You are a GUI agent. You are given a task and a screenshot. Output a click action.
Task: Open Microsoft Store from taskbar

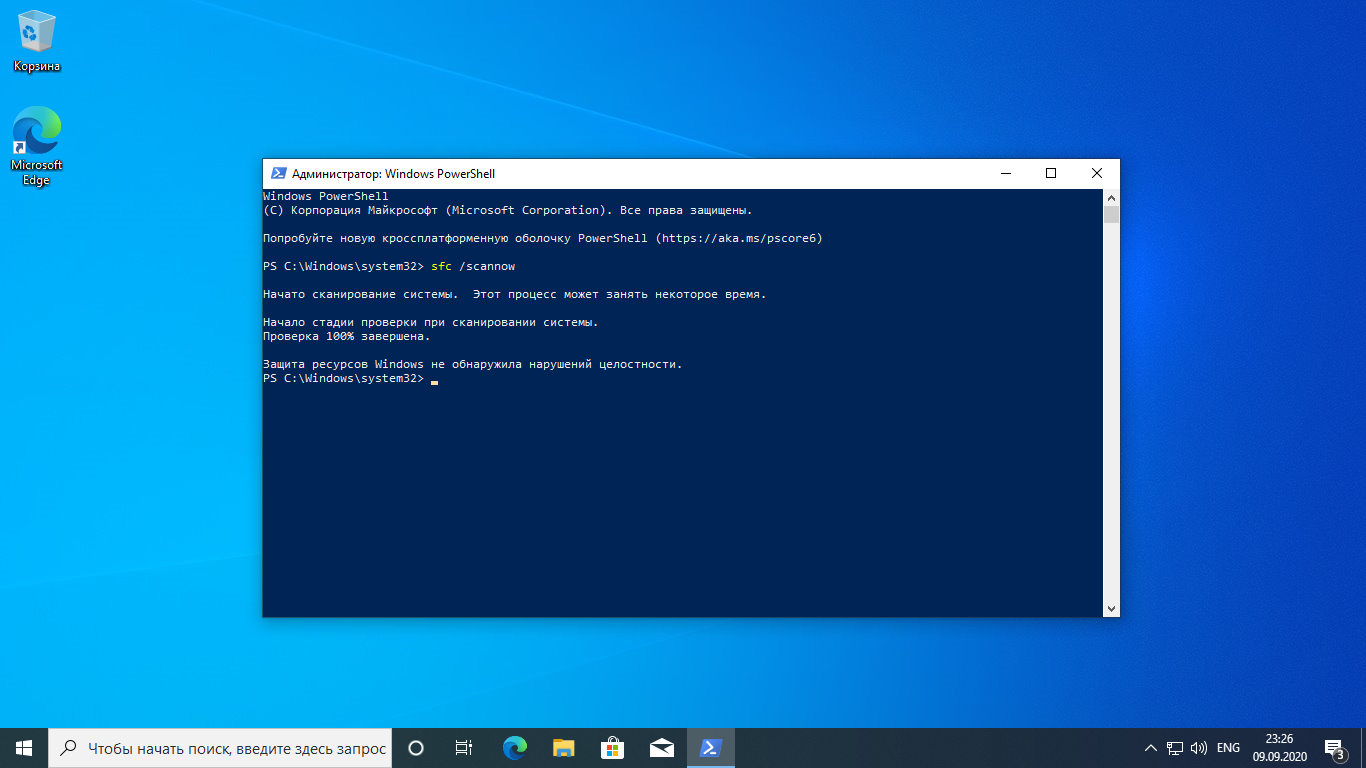[x=613, y=748]
